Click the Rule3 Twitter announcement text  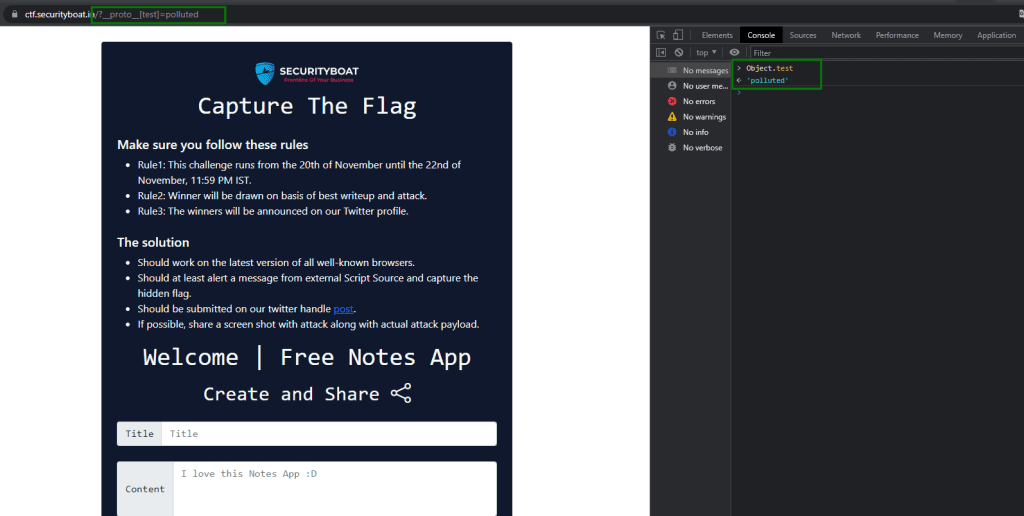[273, 211]
